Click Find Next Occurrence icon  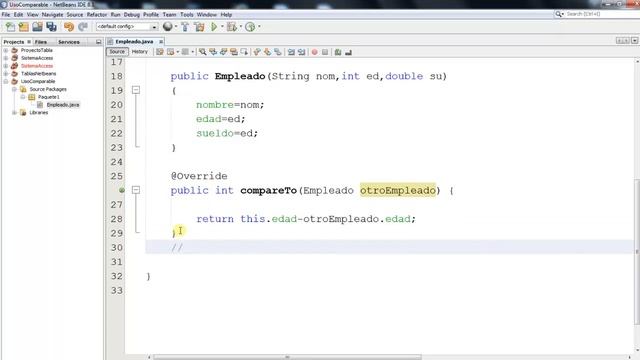coord(223,52)
